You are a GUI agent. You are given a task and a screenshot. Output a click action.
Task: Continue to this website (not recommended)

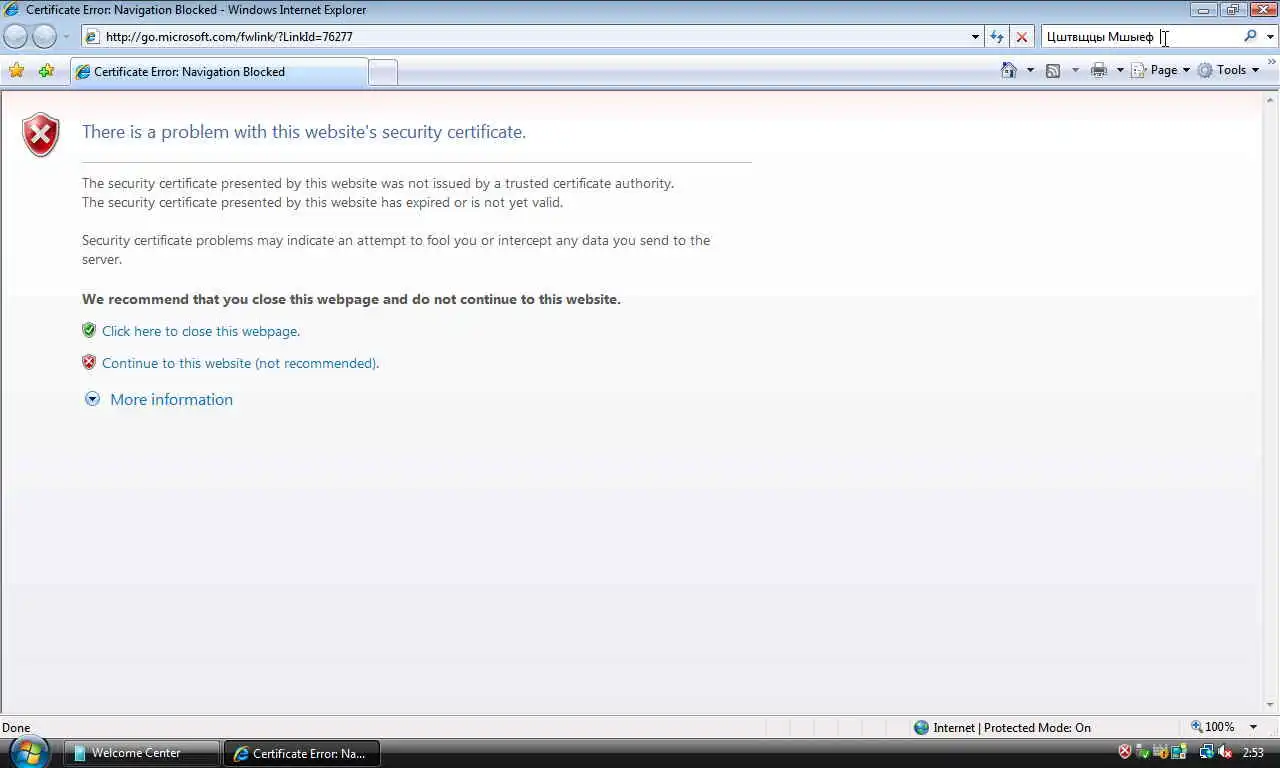tap(240, 363)
